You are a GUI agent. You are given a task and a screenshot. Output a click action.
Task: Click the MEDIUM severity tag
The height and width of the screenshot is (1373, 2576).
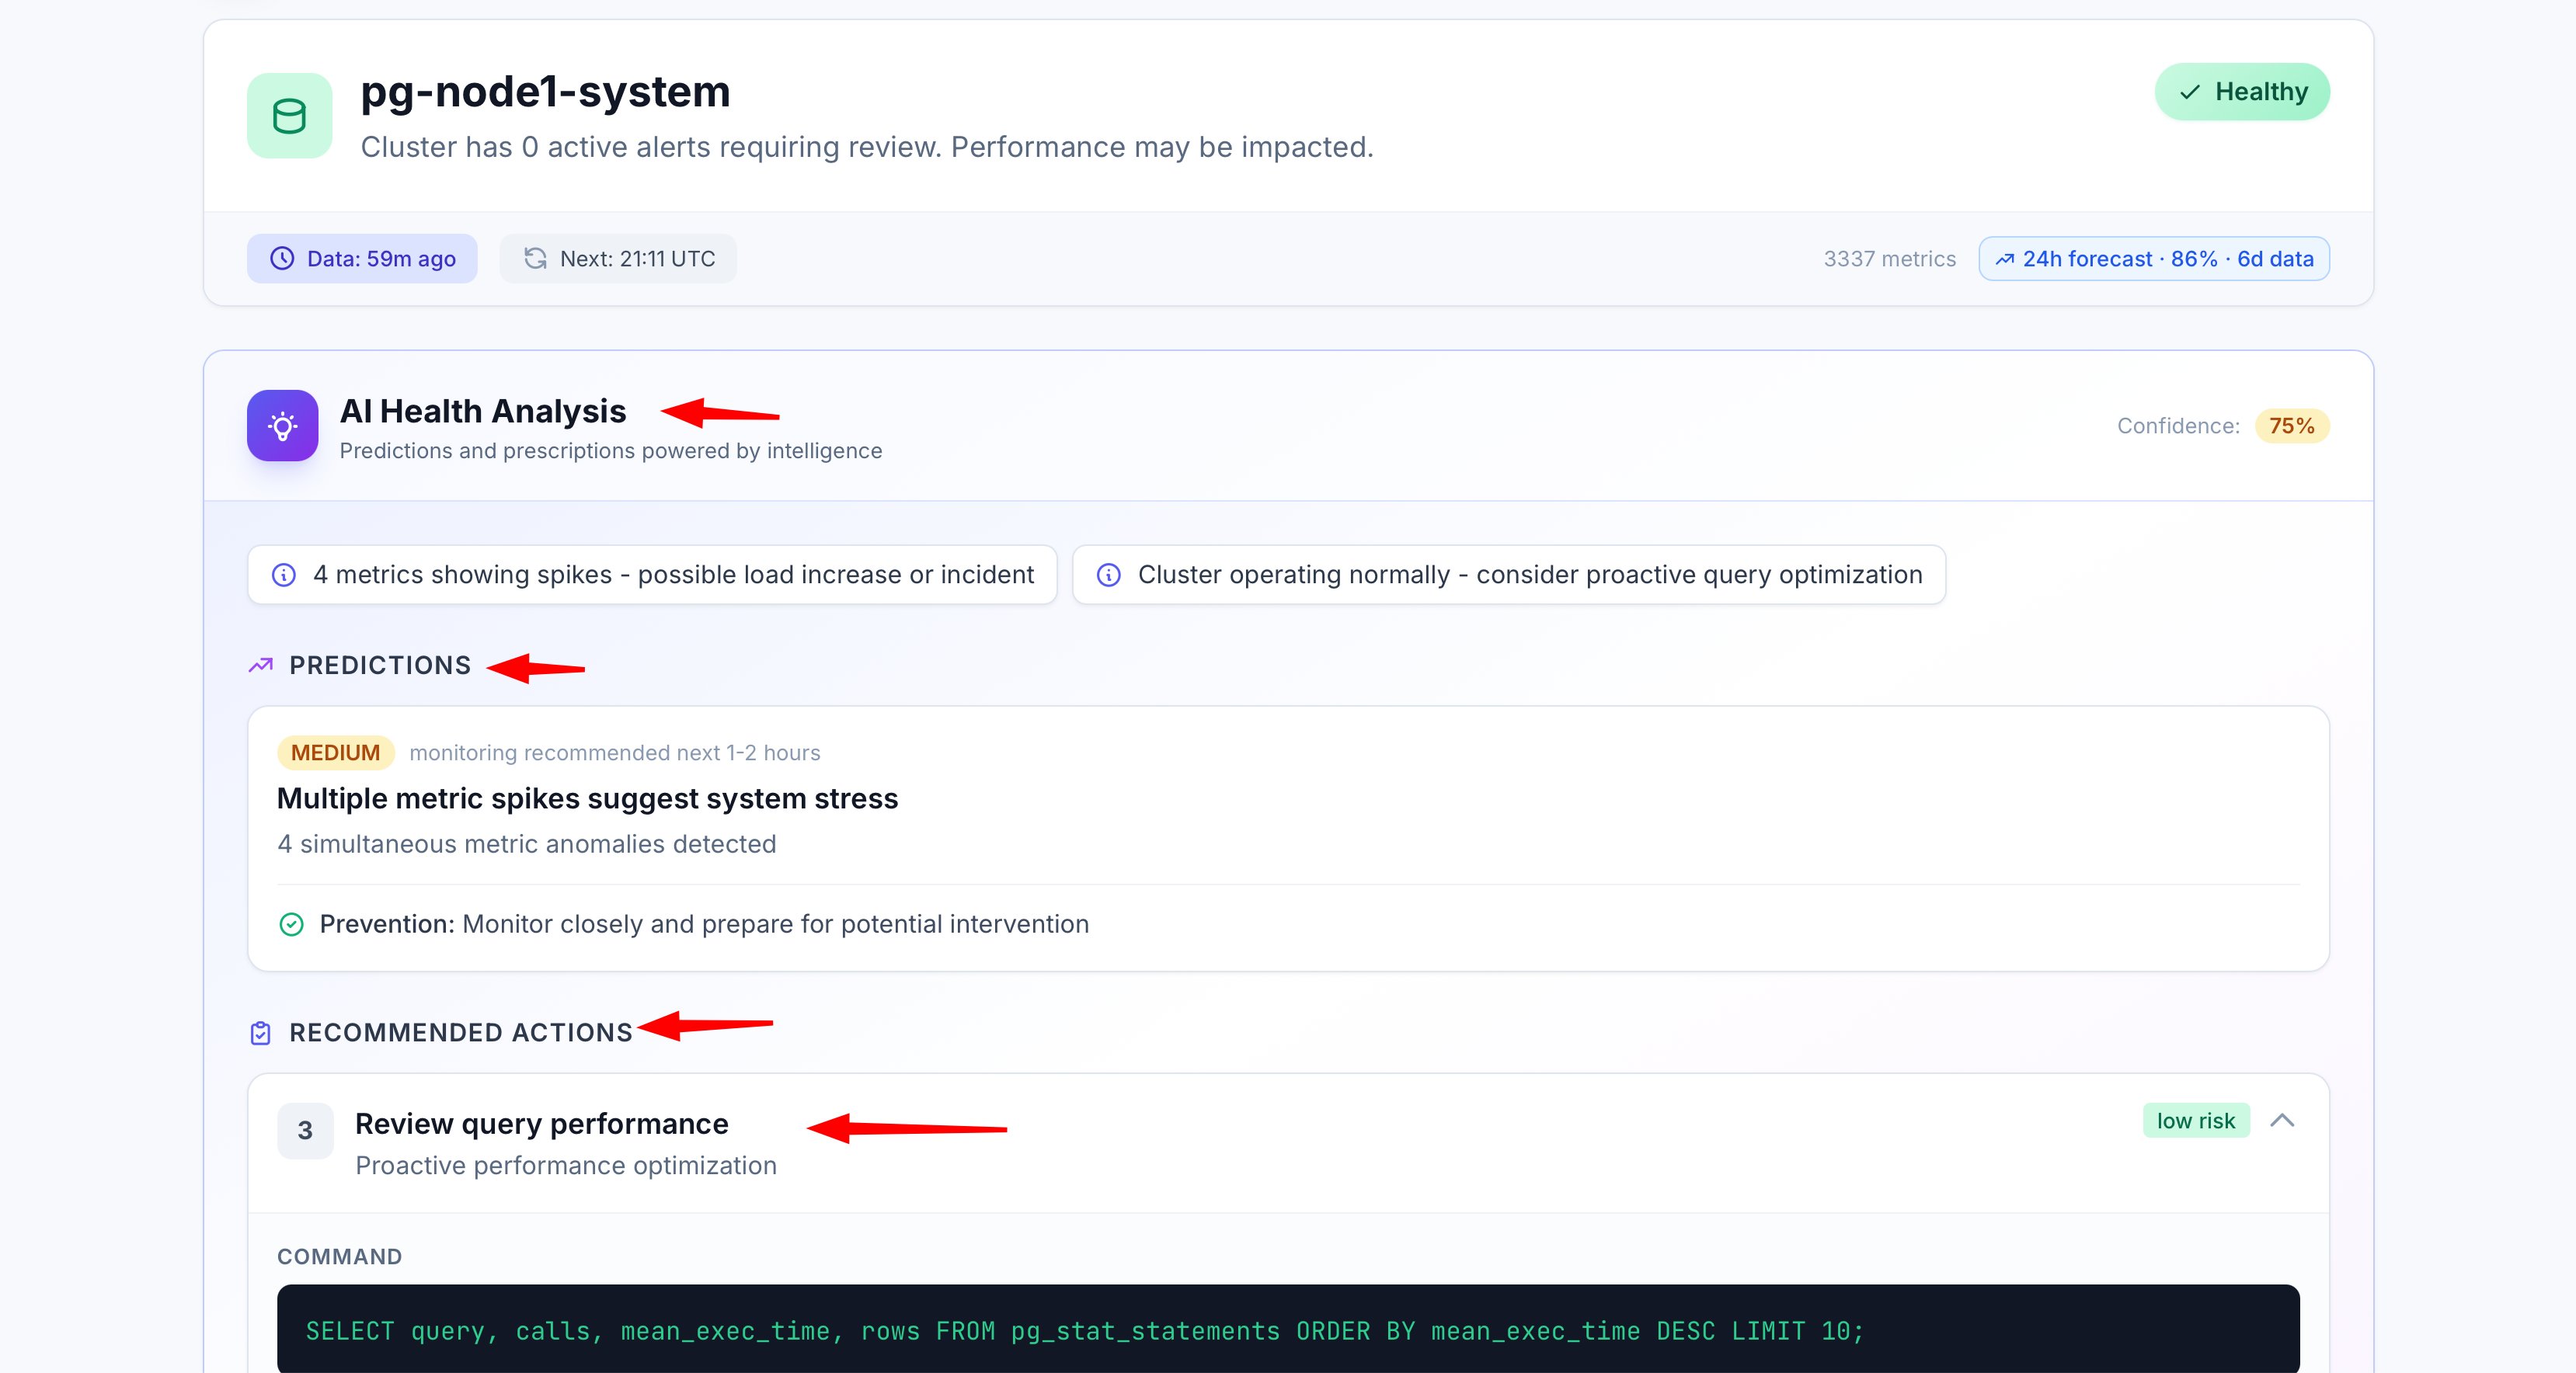(x=335, y=753)
